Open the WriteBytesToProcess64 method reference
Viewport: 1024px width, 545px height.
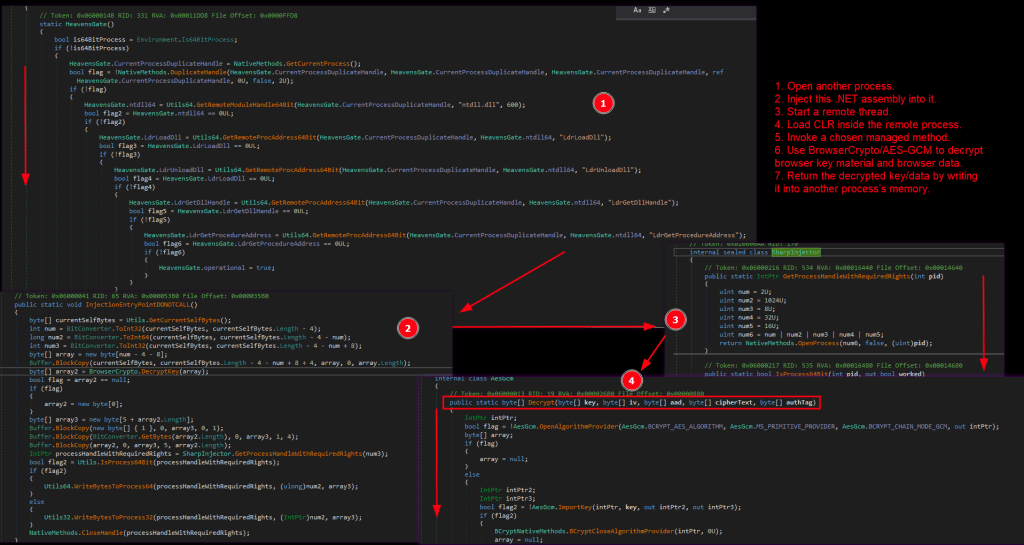click(x=113, y=486)
